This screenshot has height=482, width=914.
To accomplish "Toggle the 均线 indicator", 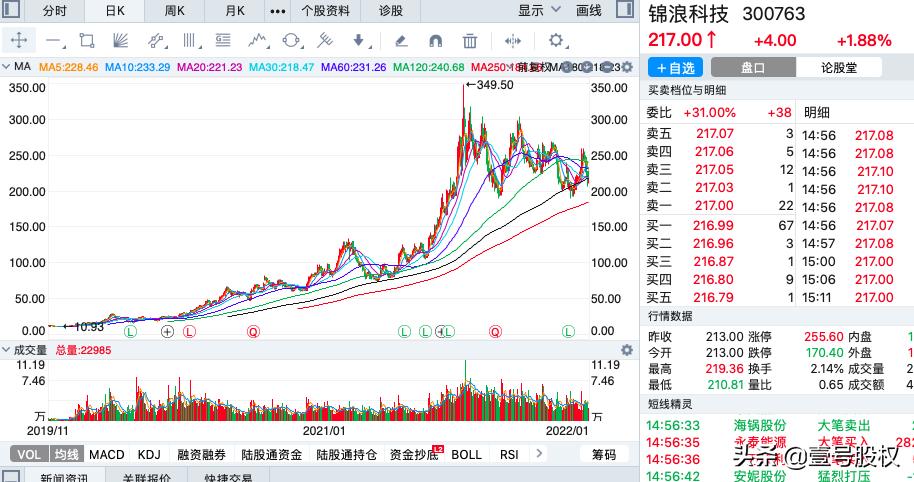I will click(x=67, y=454).
